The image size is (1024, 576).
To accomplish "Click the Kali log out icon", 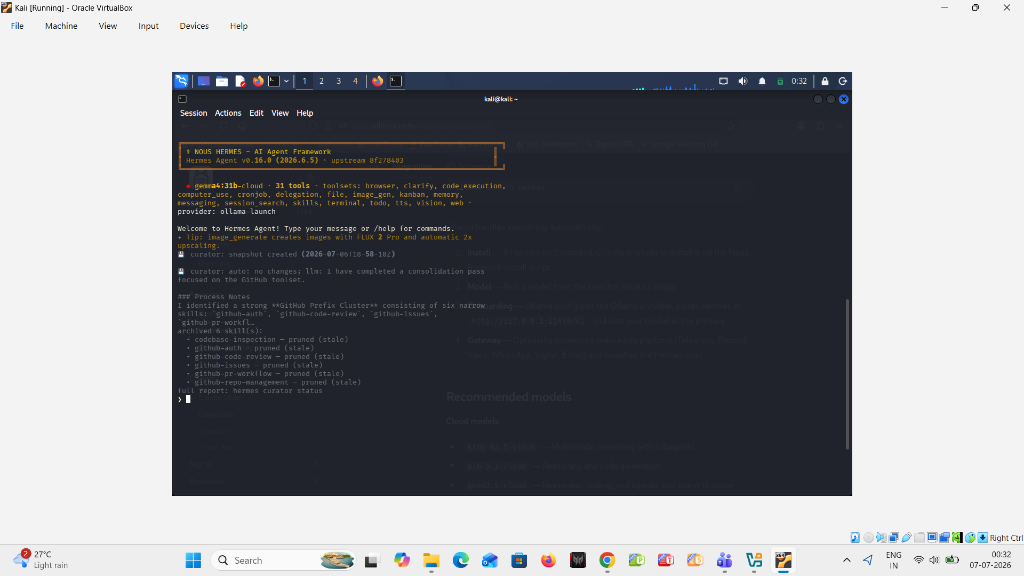I will (842, 81).
